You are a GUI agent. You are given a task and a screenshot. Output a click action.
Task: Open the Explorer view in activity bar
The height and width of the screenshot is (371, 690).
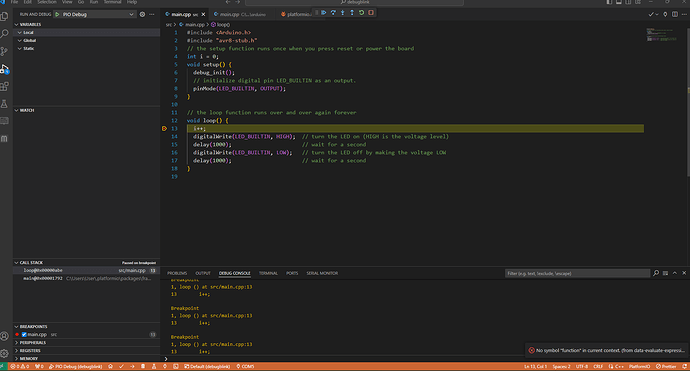pos(4,17)
